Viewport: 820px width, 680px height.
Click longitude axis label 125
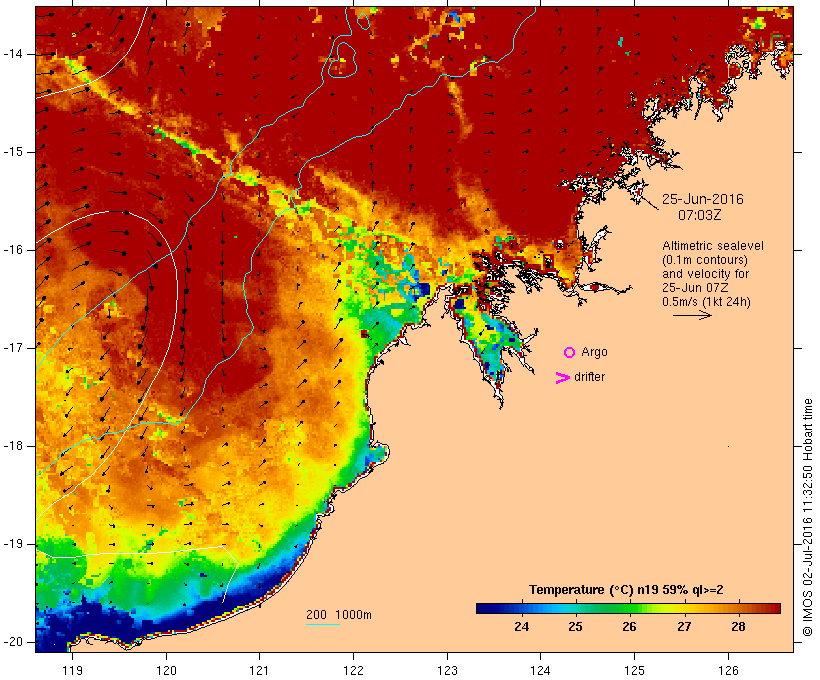point(634,670)
